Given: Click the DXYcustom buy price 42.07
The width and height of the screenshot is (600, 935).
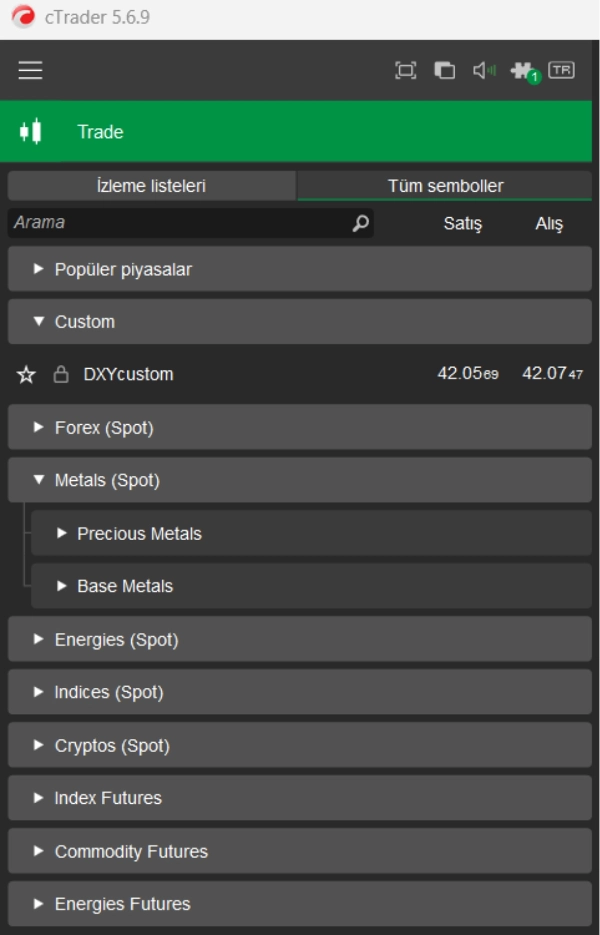Looking at the screenshot, I should [x=552, y=374].
